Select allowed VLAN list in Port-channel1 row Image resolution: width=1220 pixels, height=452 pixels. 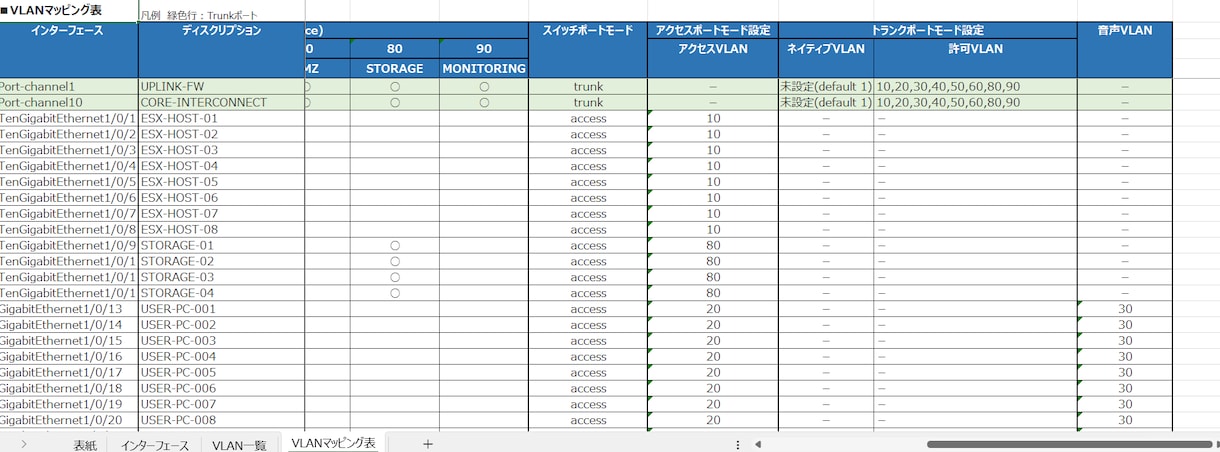[975, 87]
